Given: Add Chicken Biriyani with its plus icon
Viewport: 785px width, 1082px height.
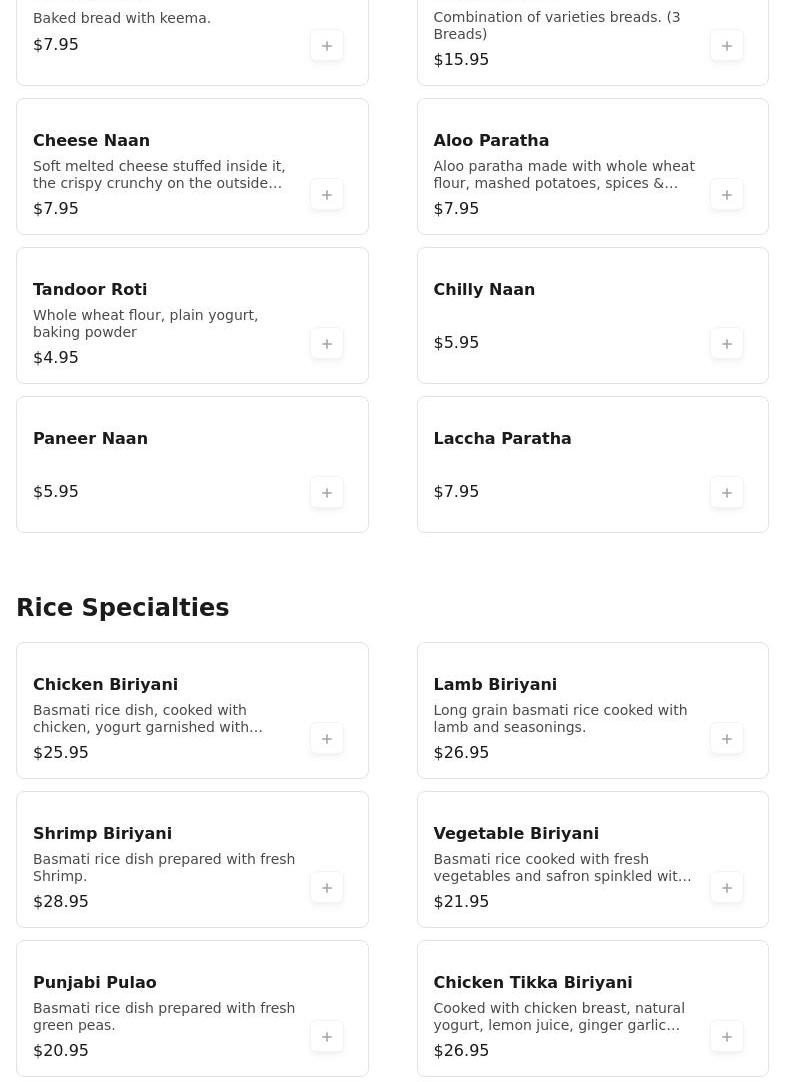Looking at the screenshot, I should coord(327,738).
